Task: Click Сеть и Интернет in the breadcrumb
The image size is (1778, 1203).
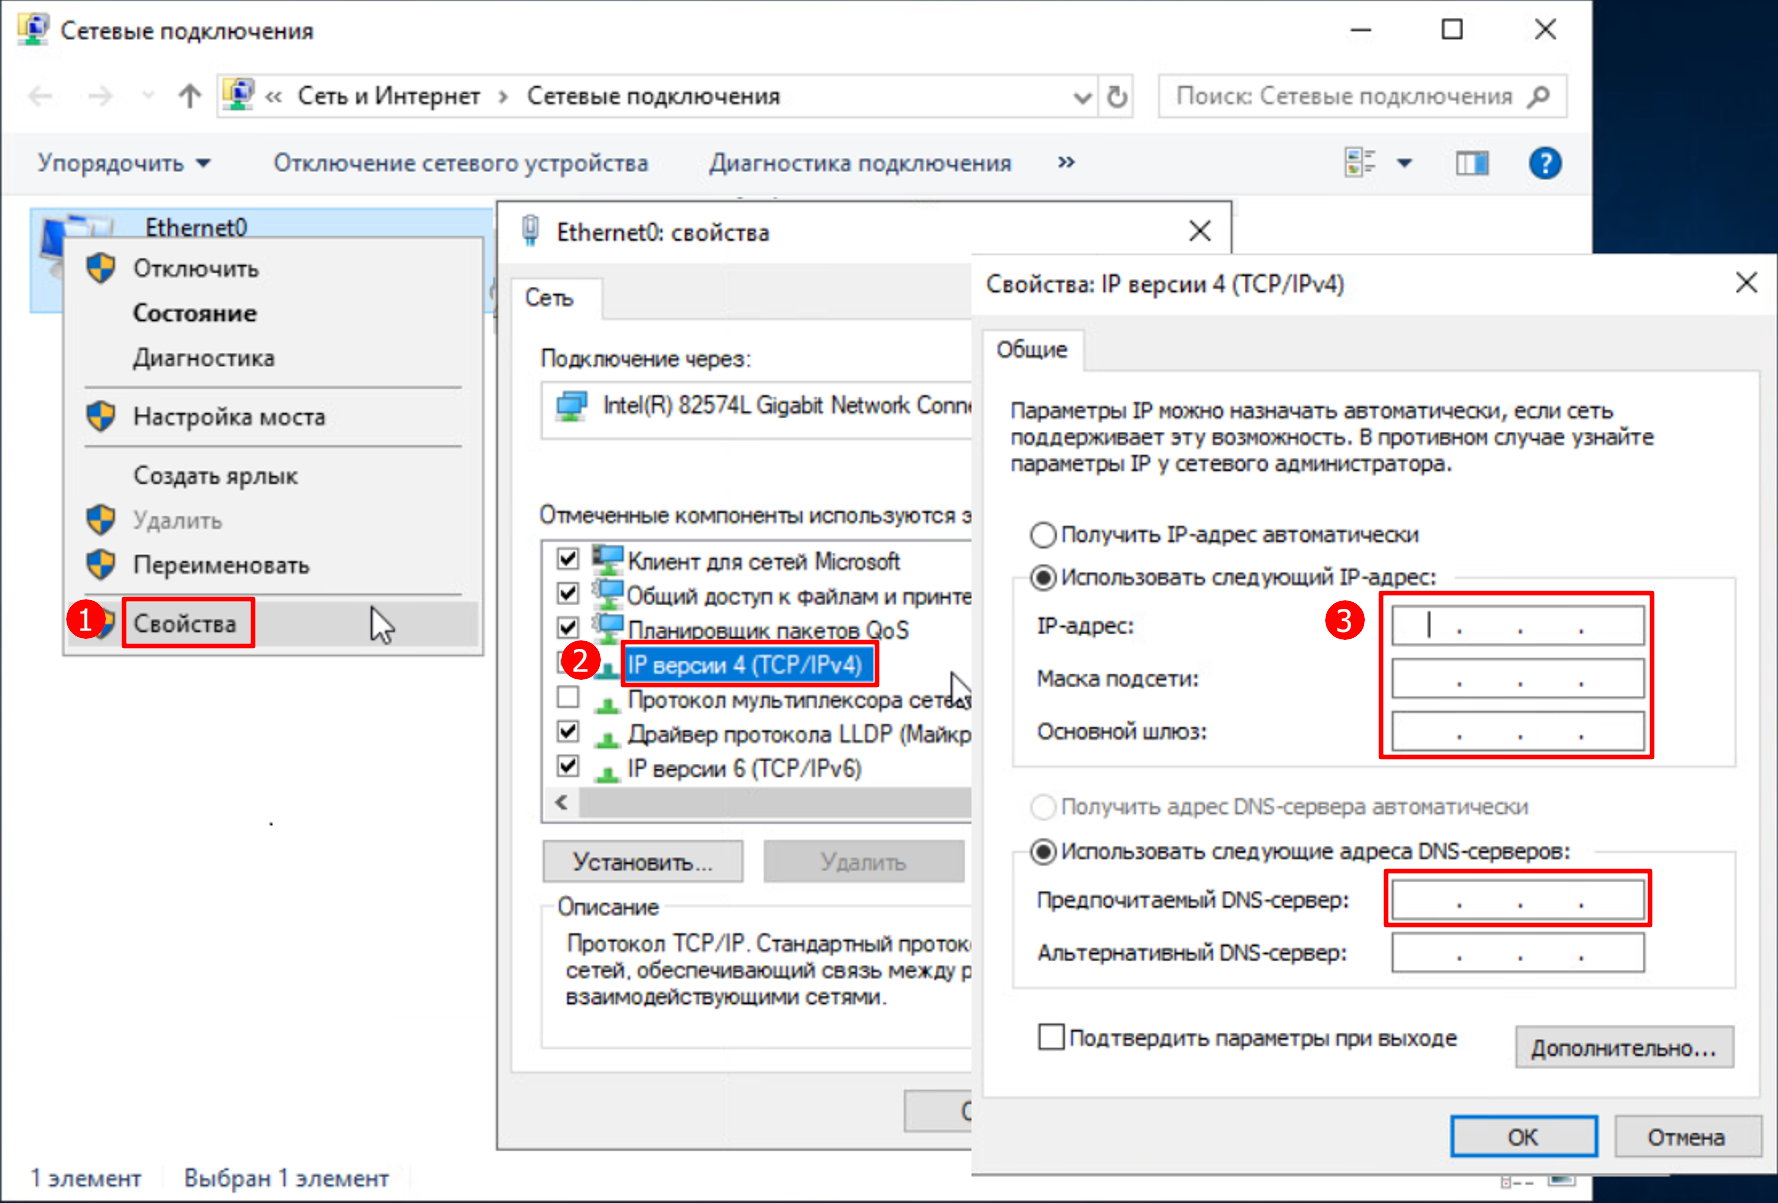Action: [x=389, y=96]
